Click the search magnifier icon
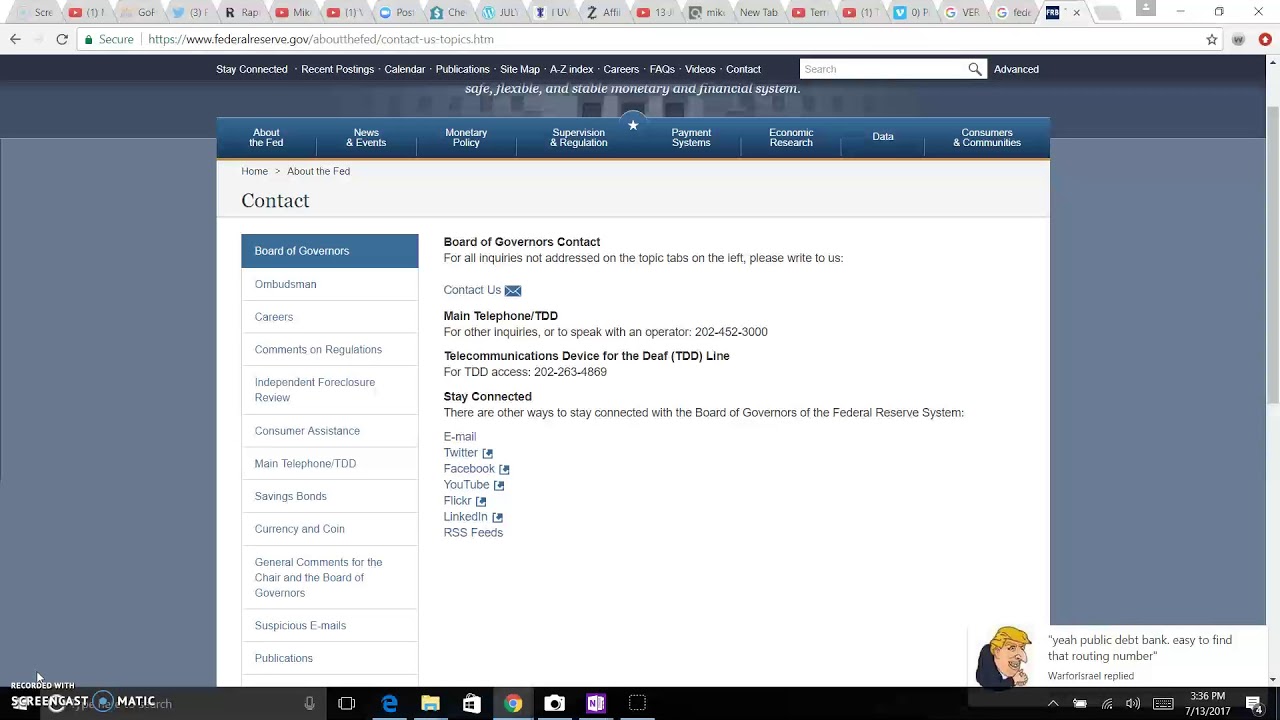This screenshot has height=720, width=1280. coord(974,69)
